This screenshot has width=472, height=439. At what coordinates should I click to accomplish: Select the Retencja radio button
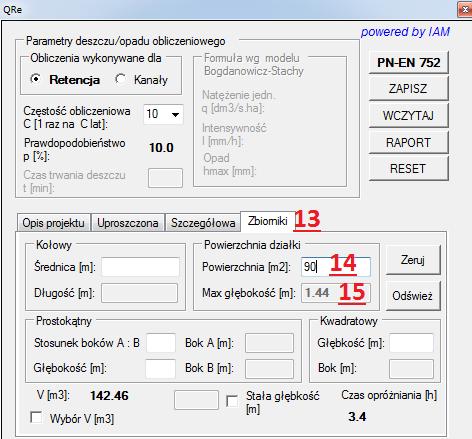pos(36,79)
